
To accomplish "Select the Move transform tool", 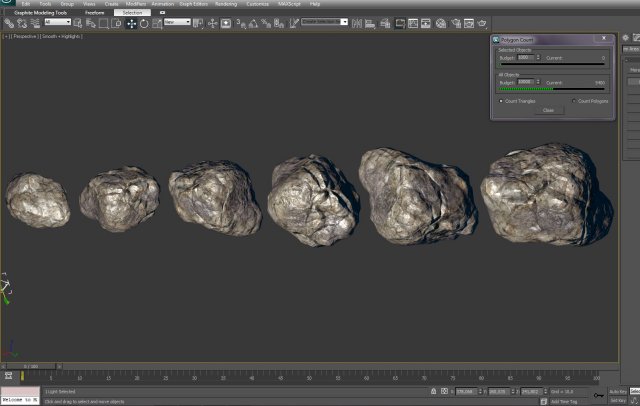I will coord(132,22).
